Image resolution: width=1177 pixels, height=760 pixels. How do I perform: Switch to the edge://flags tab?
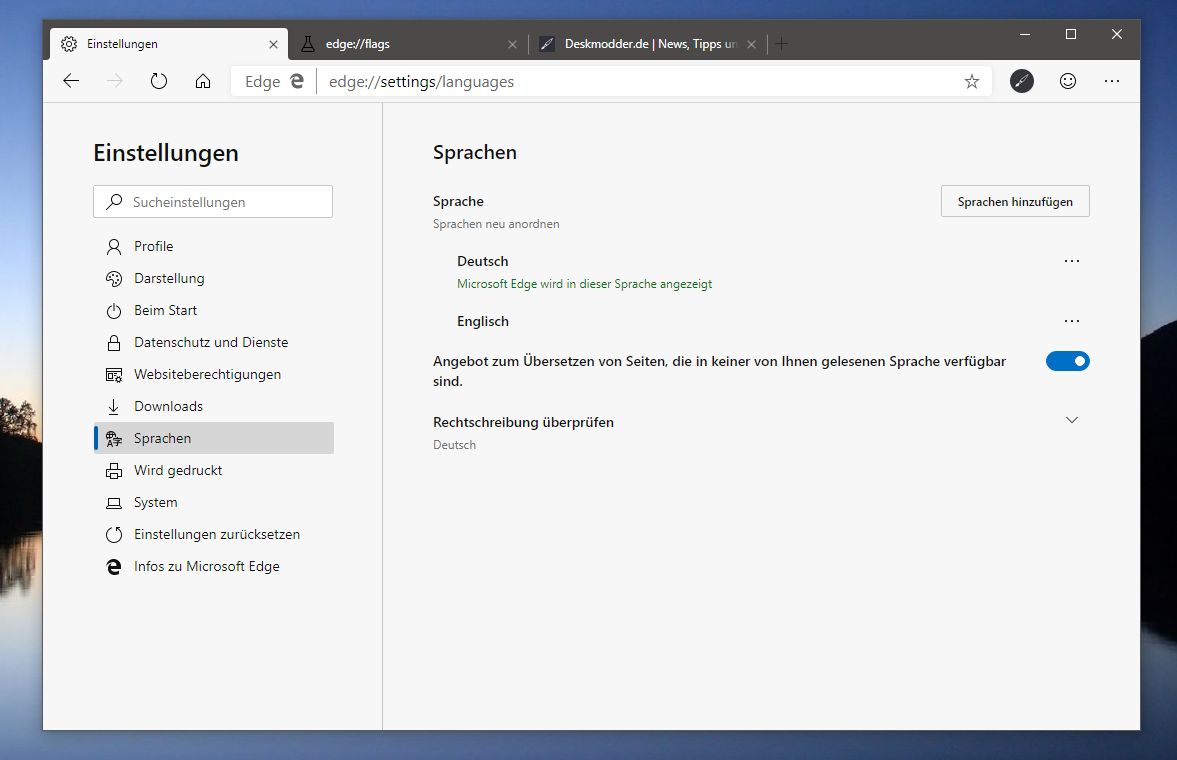(408, 44)
